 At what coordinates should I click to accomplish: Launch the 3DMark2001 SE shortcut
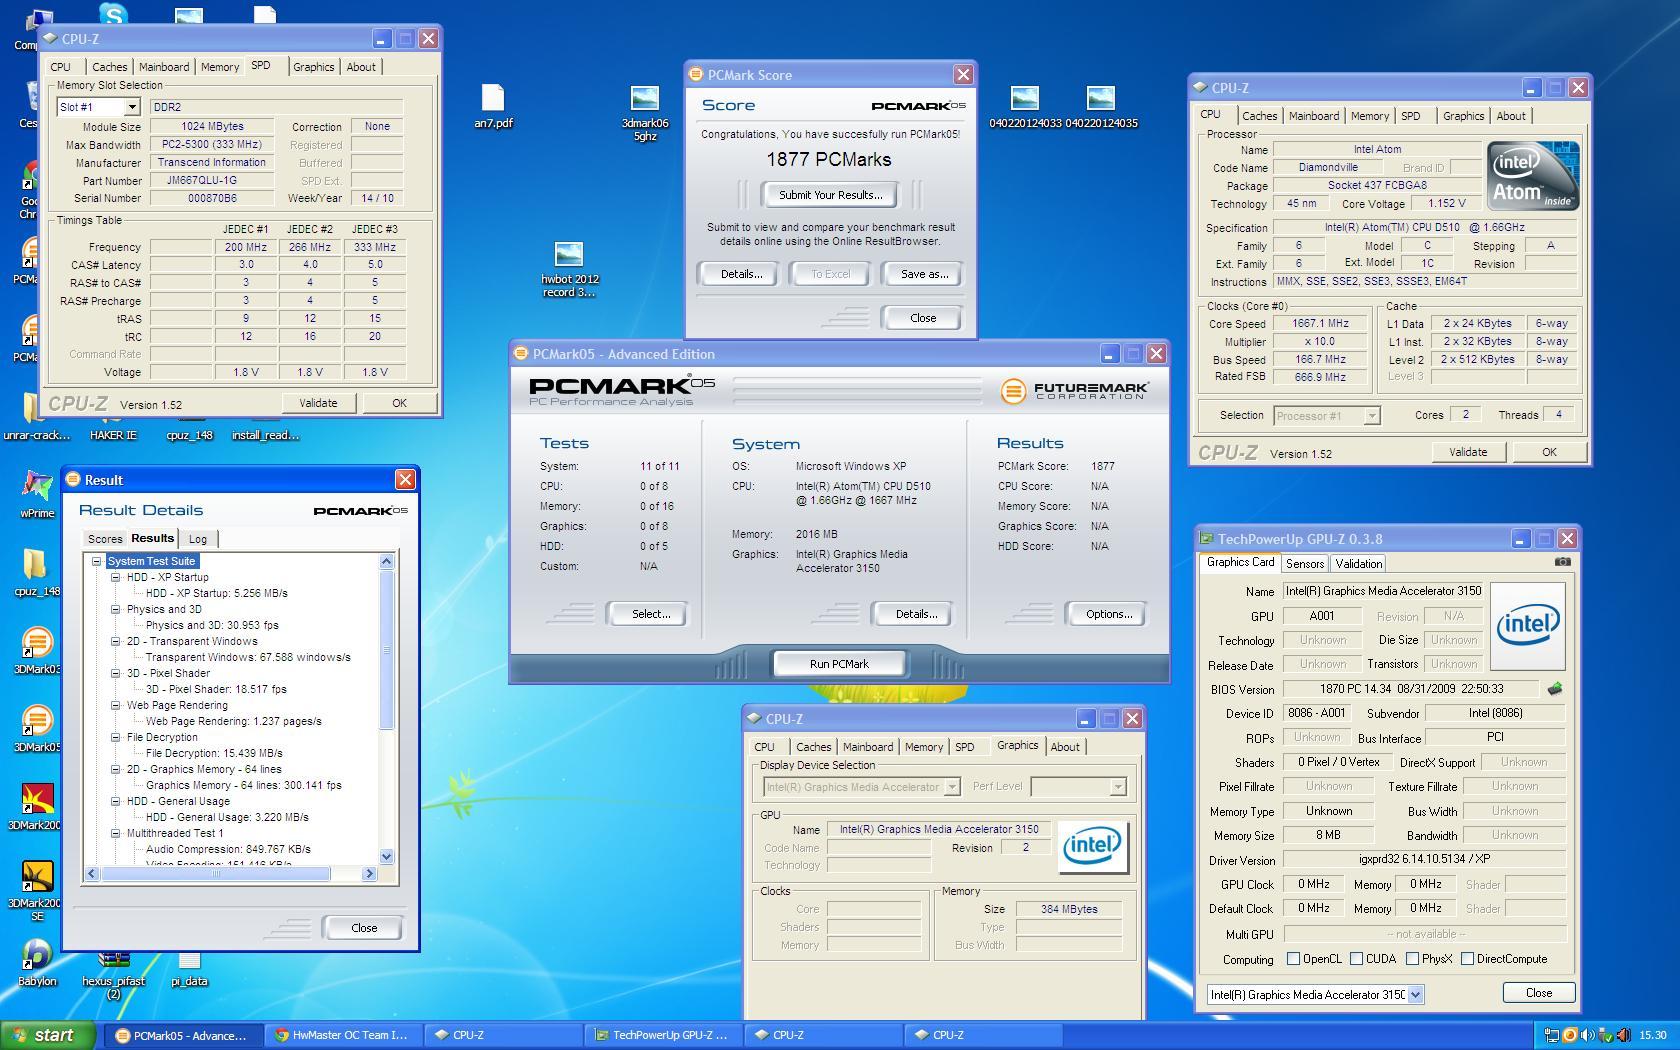pos(37,890)
